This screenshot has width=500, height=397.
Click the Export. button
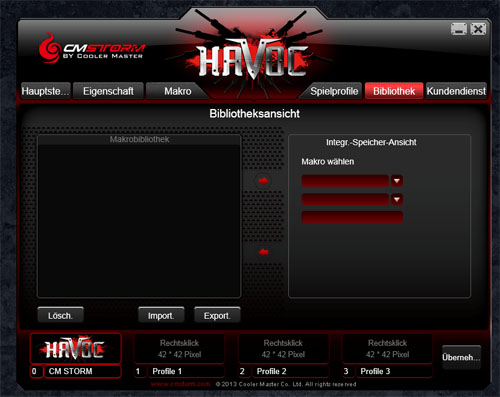click(217, 315)
